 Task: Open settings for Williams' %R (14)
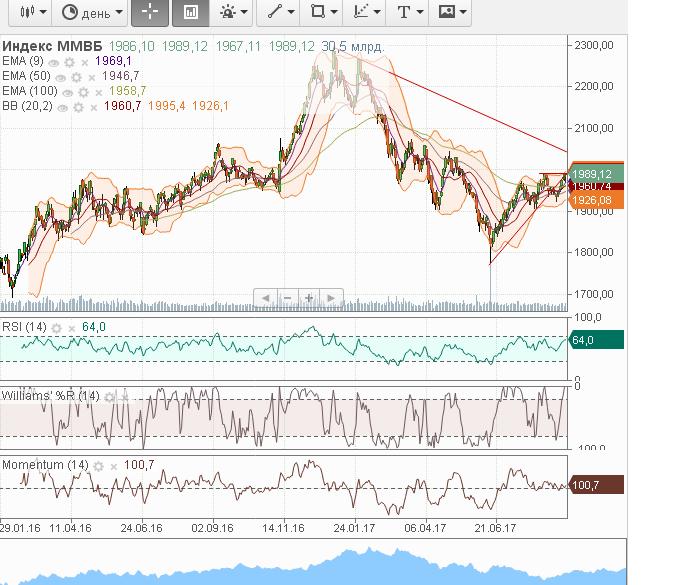(110, 397)
